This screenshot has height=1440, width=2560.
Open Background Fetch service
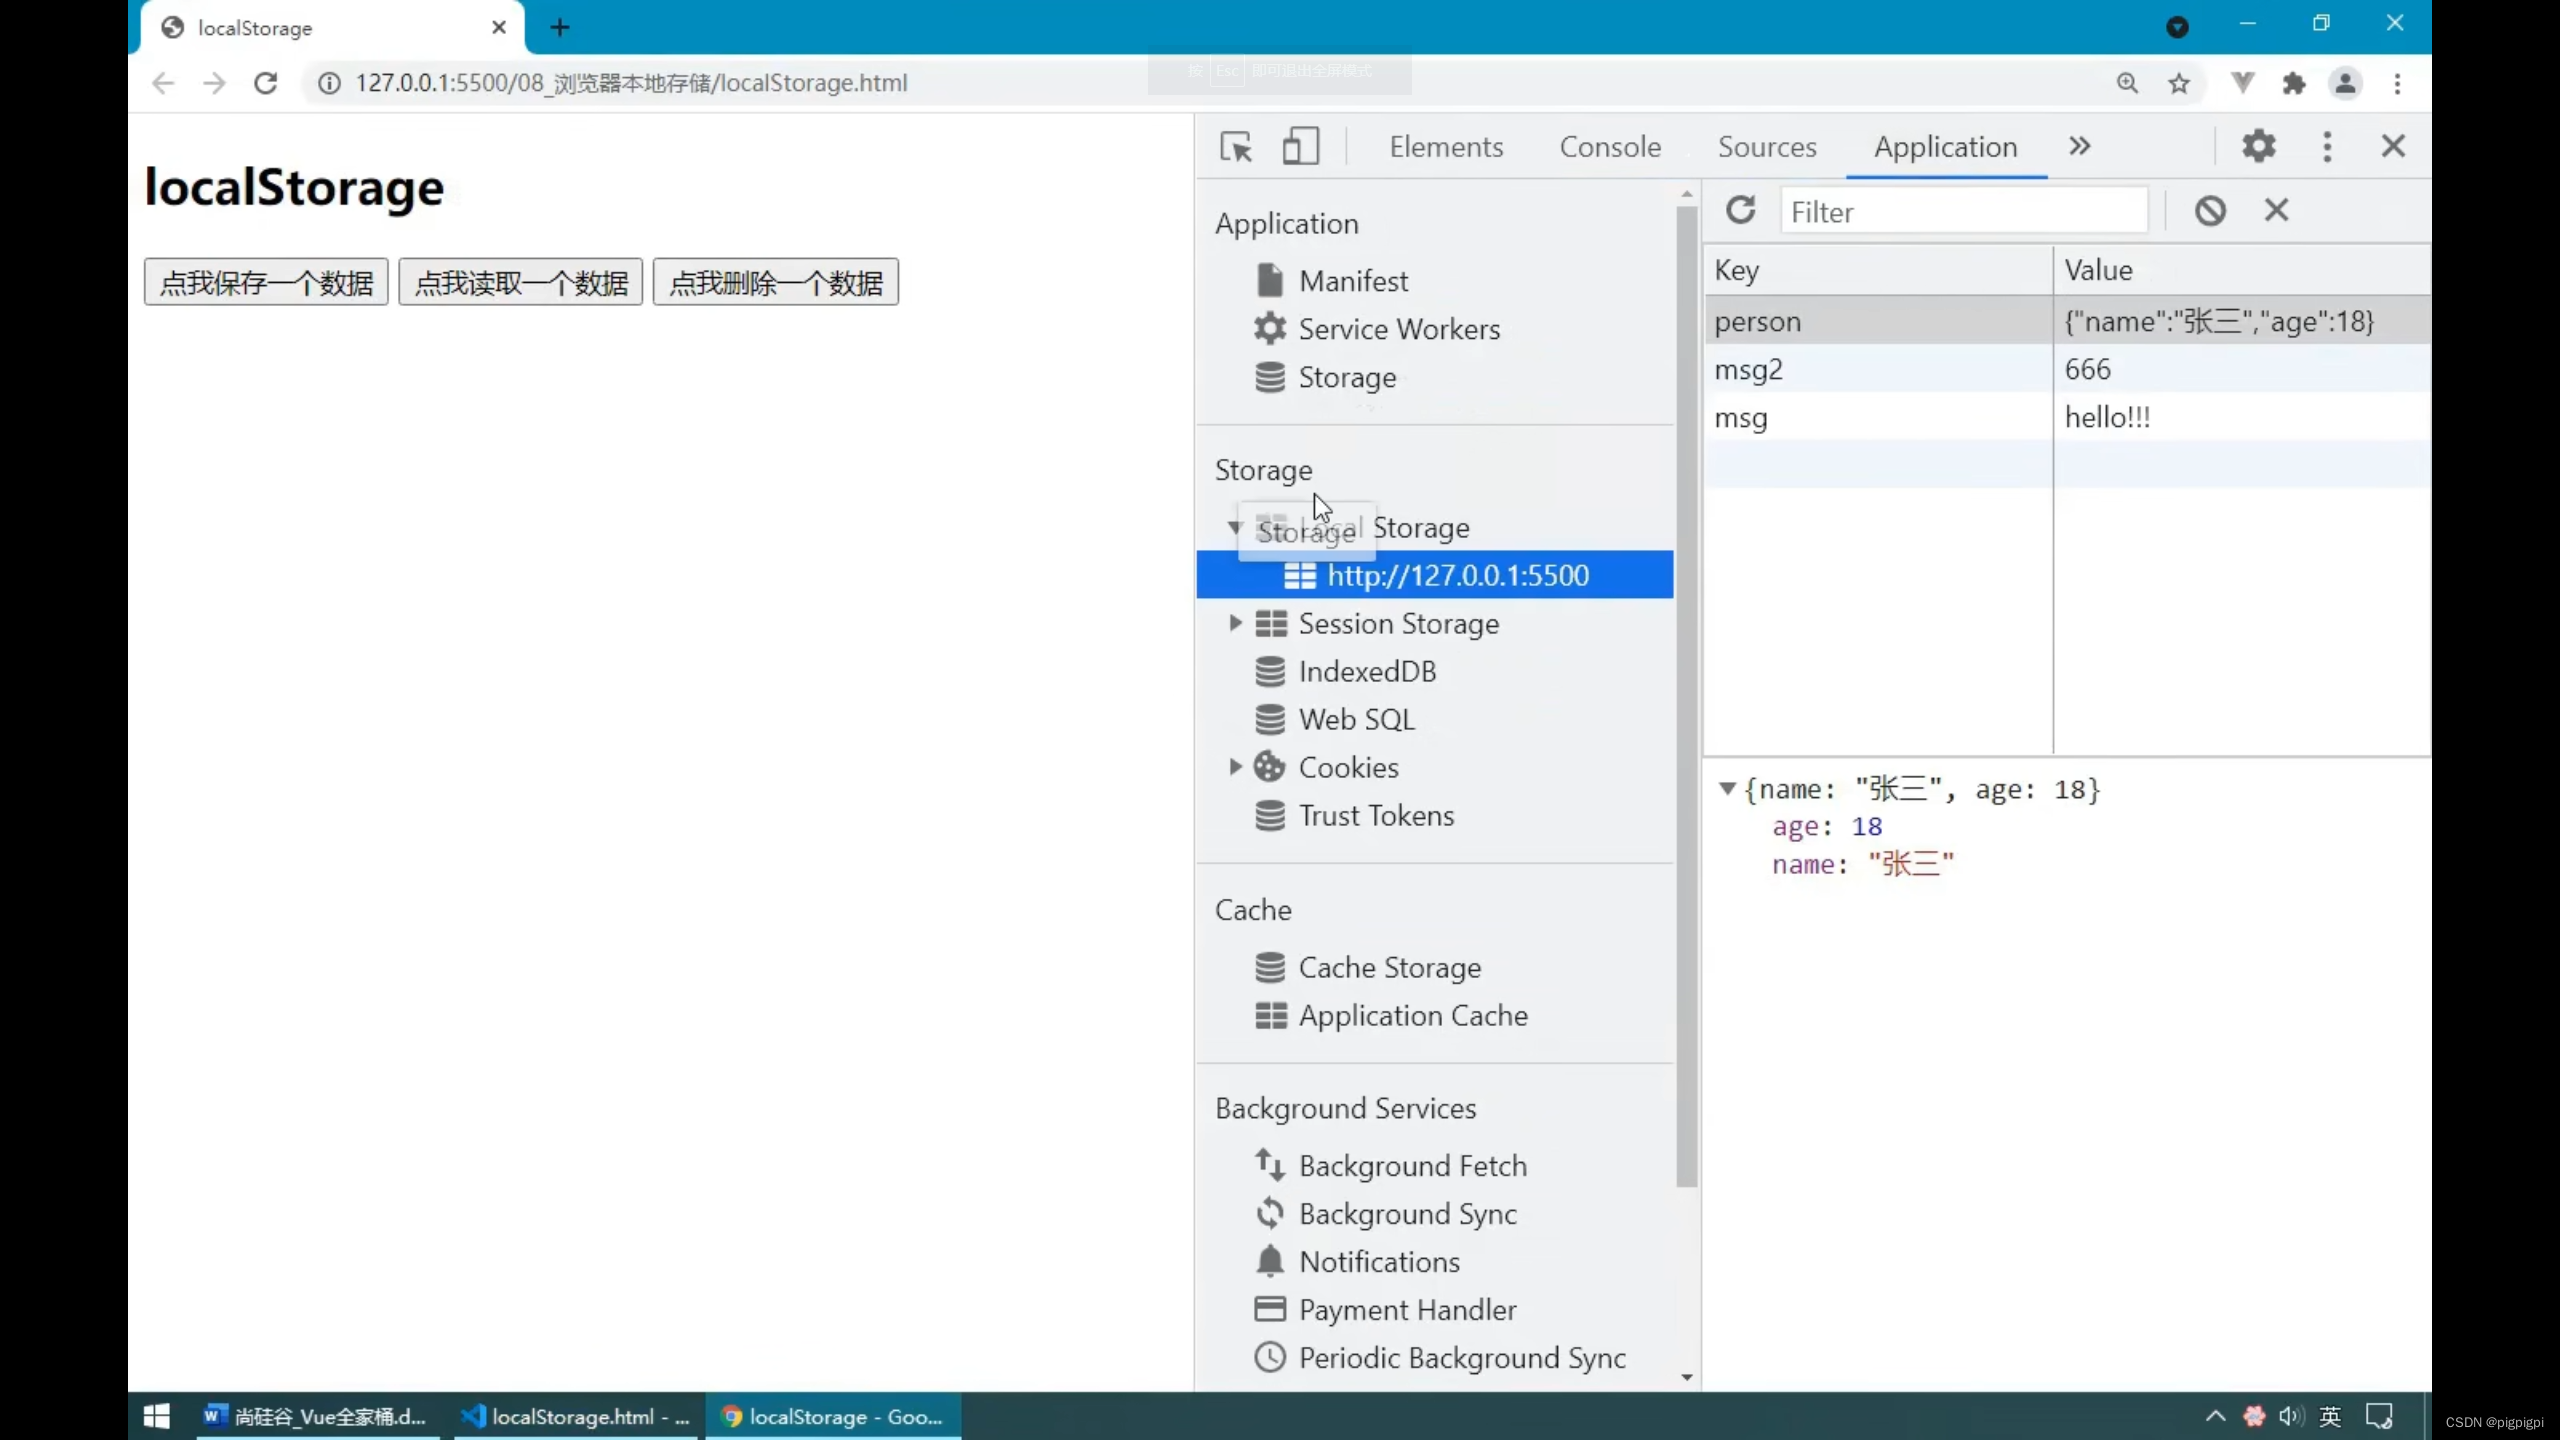1391,1165
